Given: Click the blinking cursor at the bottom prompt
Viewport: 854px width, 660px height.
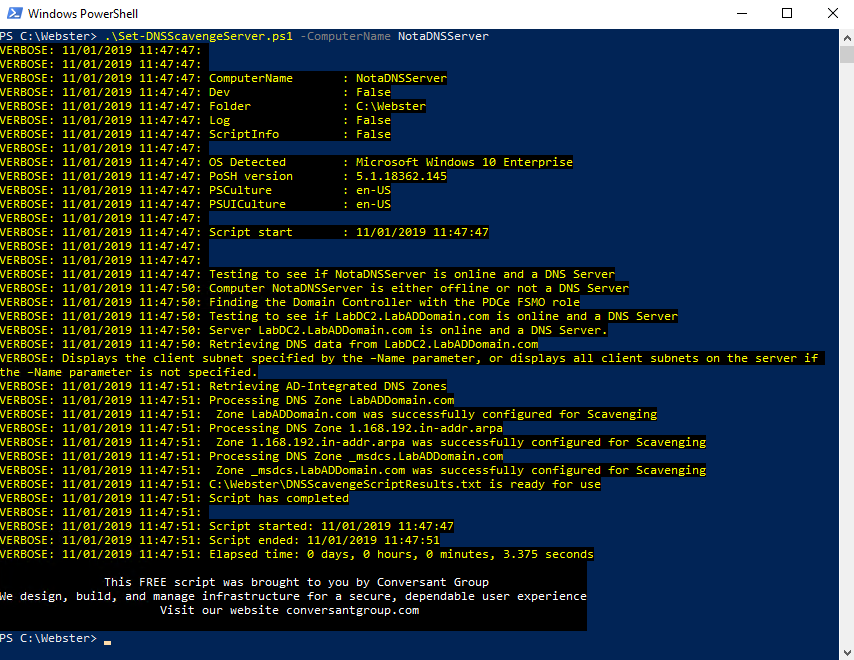Looking at the screenshot, I should pos(107,641).
